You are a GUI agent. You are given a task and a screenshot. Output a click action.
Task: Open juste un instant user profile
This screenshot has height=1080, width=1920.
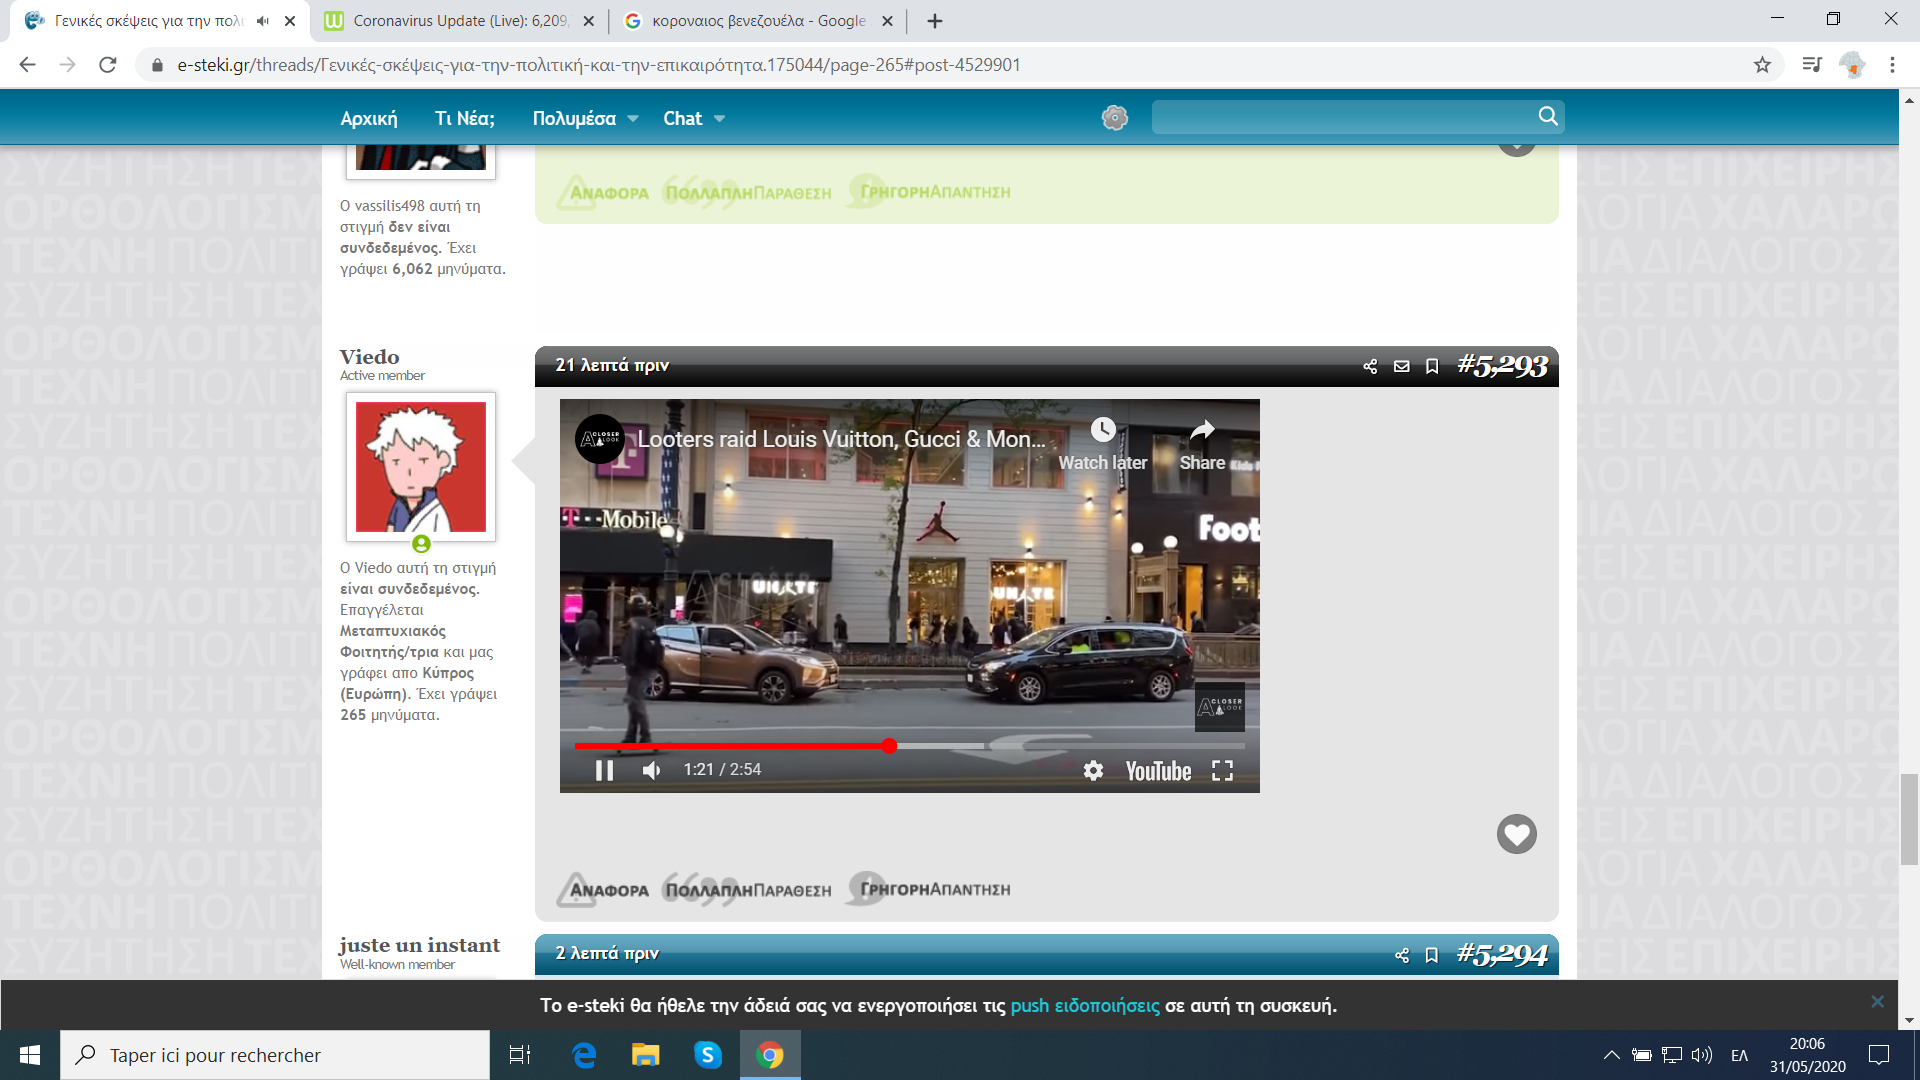click(419, 945)
